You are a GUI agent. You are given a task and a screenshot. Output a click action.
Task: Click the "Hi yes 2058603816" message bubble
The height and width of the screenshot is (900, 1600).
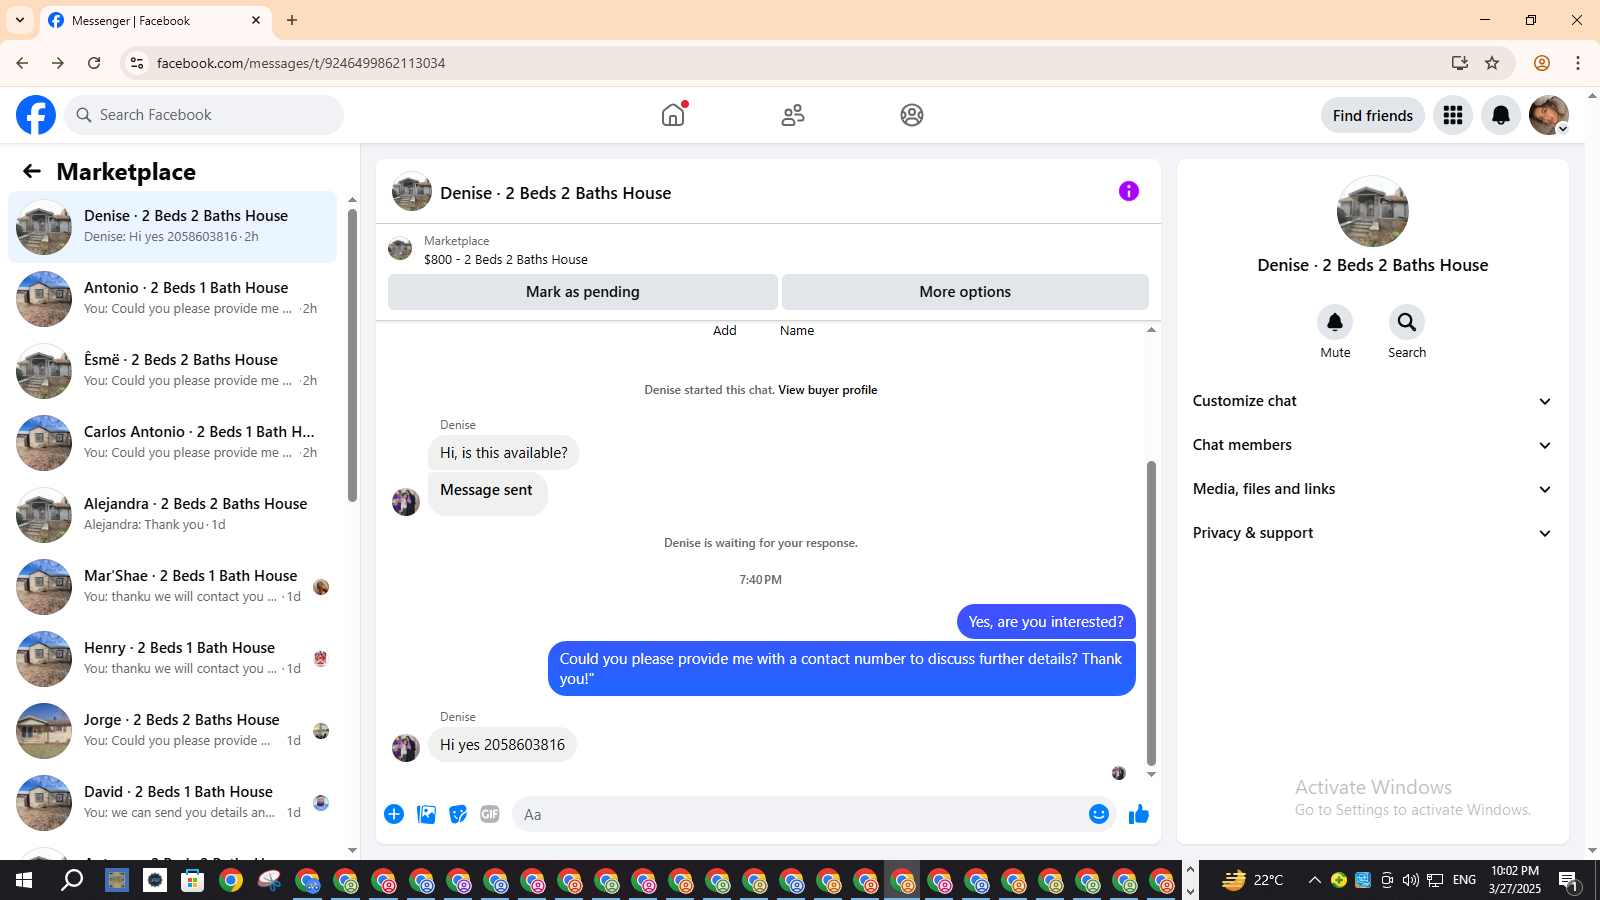coord(502,745)
